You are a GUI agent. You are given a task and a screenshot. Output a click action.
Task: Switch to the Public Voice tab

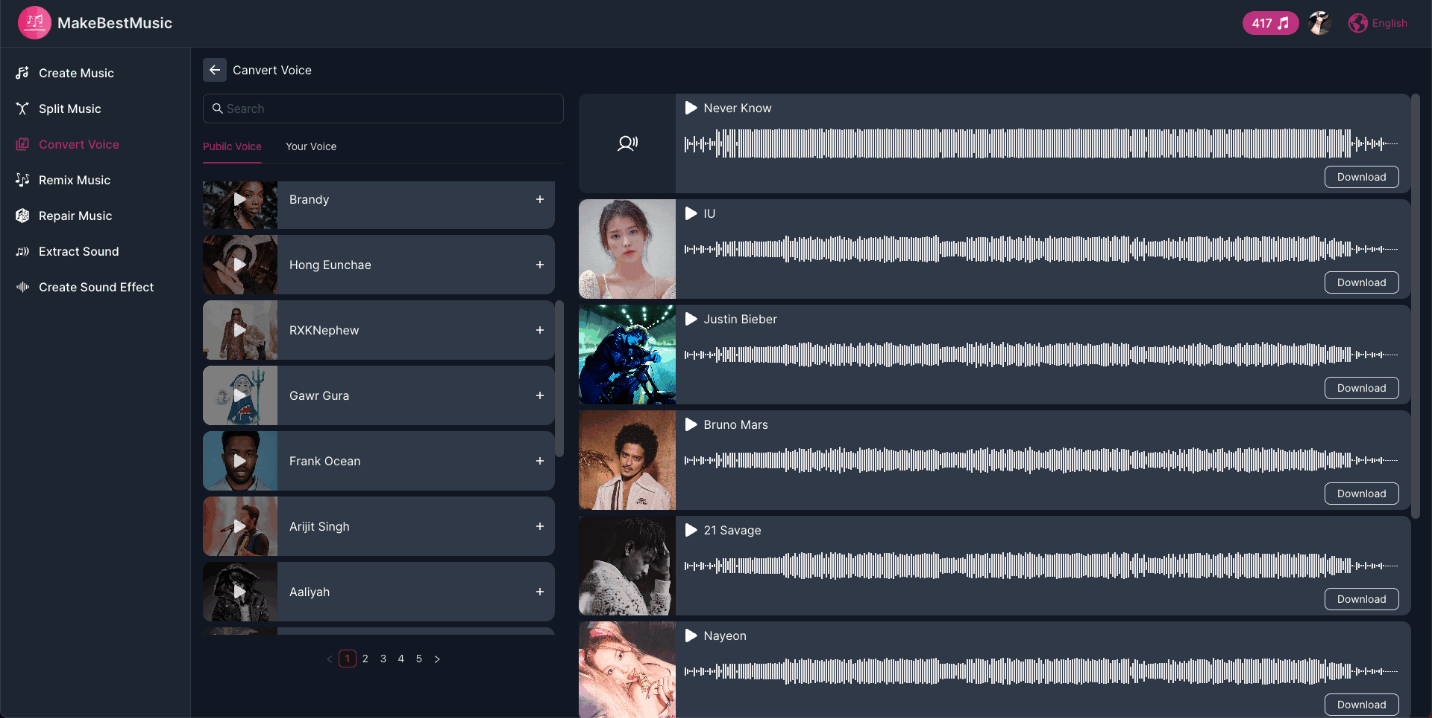pos(232,146)
